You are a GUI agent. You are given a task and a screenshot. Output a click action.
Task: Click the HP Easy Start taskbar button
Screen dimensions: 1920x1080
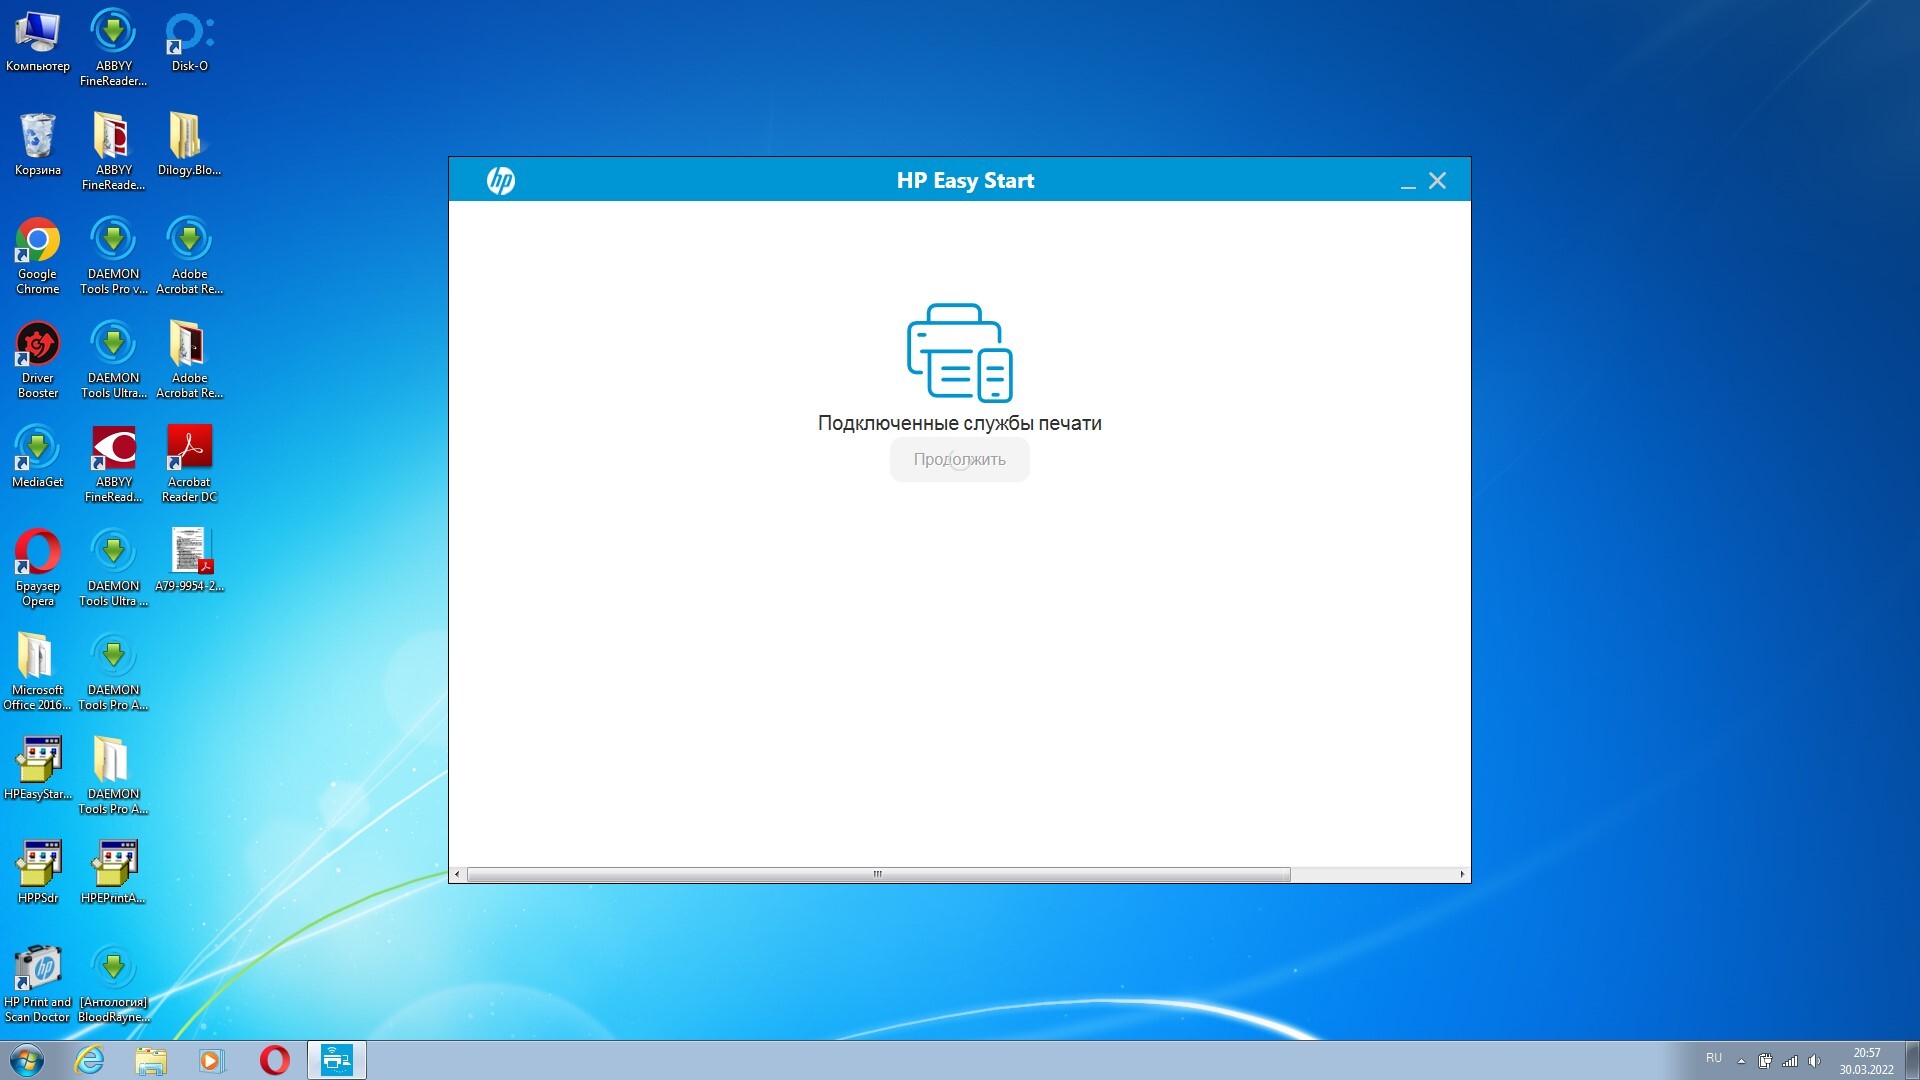[x=336, y=1060]
